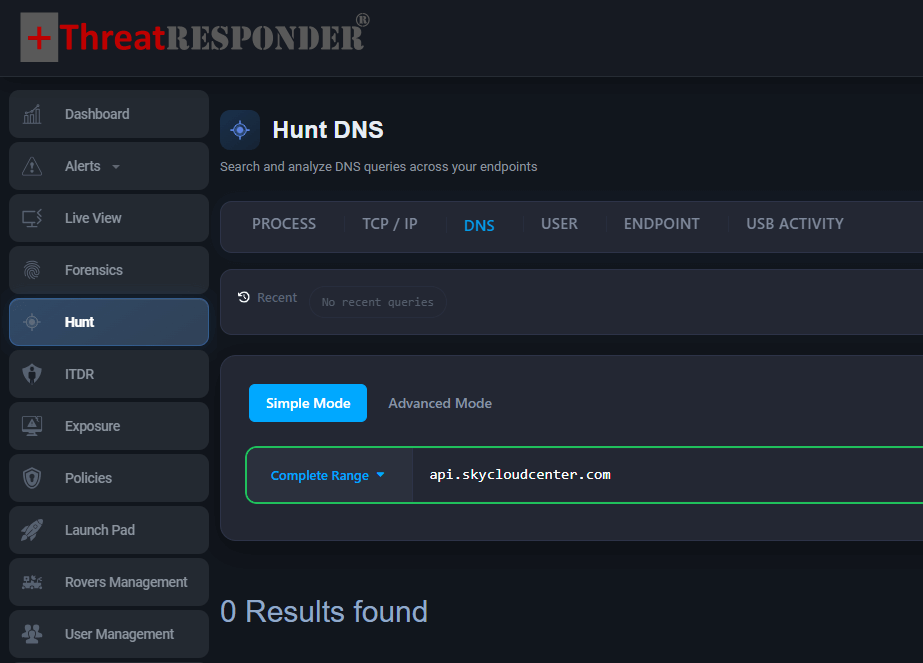This screenshot has height=663, width=923.
Task: Click the Live View monitor icon
Action: pos(31,218)
